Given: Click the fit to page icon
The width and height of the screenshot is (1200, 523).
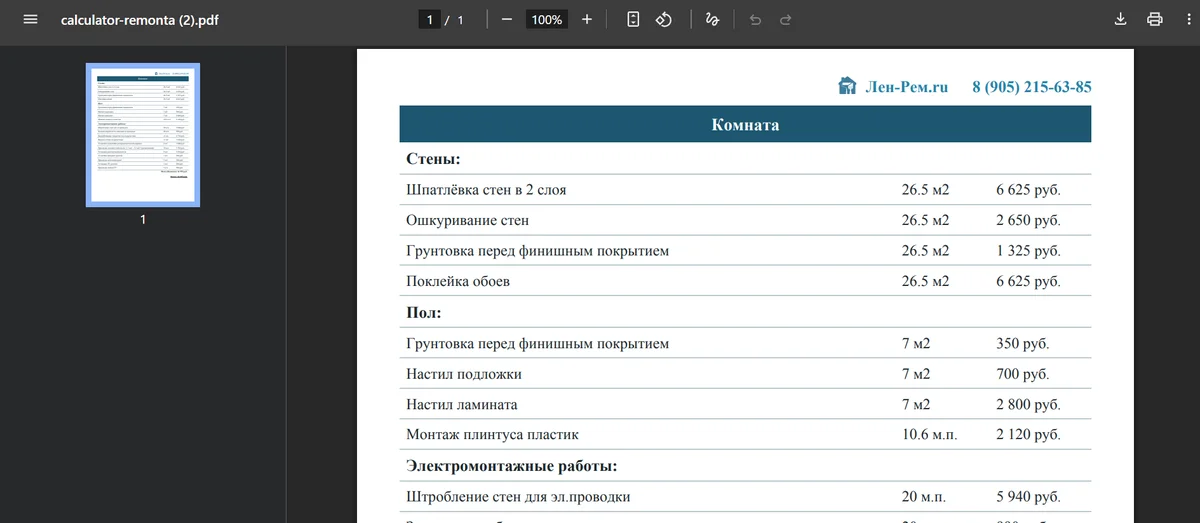Looking at the screenshot, I should (x=633, y=20).
